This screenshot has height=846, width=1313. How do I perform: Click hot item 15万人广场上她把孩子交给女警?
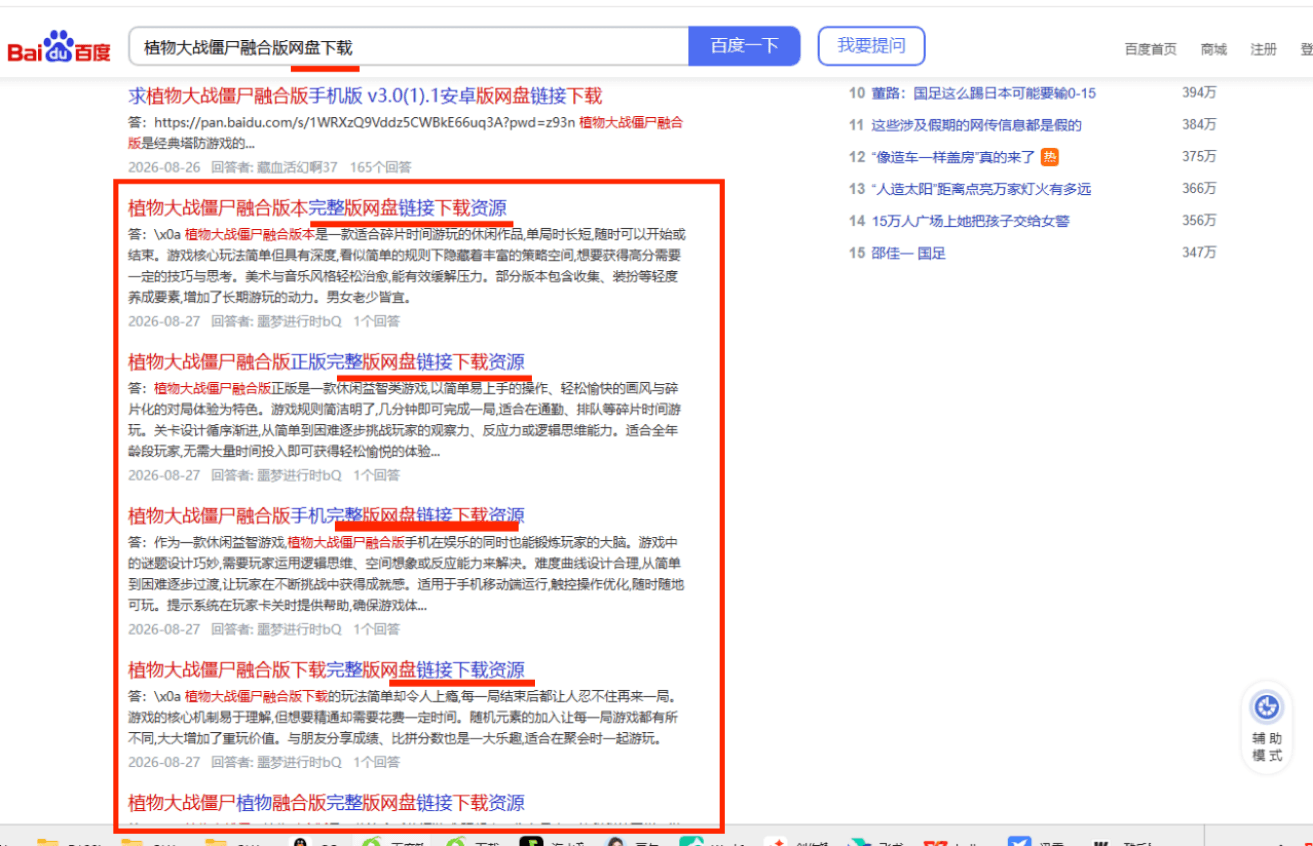point(970,221)
